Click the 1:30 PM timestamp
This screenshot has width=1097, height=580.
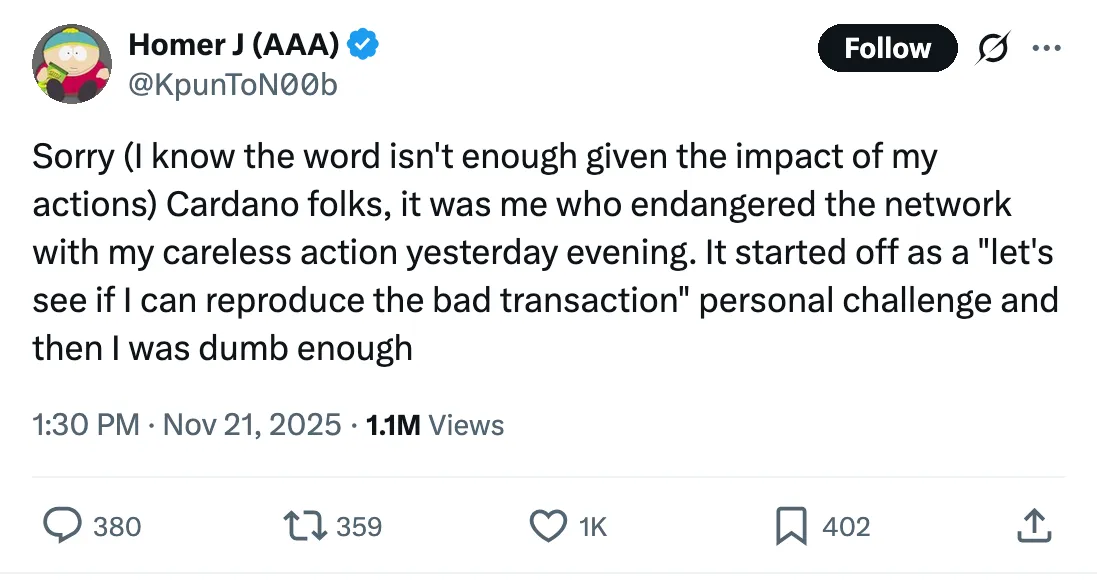85,425
